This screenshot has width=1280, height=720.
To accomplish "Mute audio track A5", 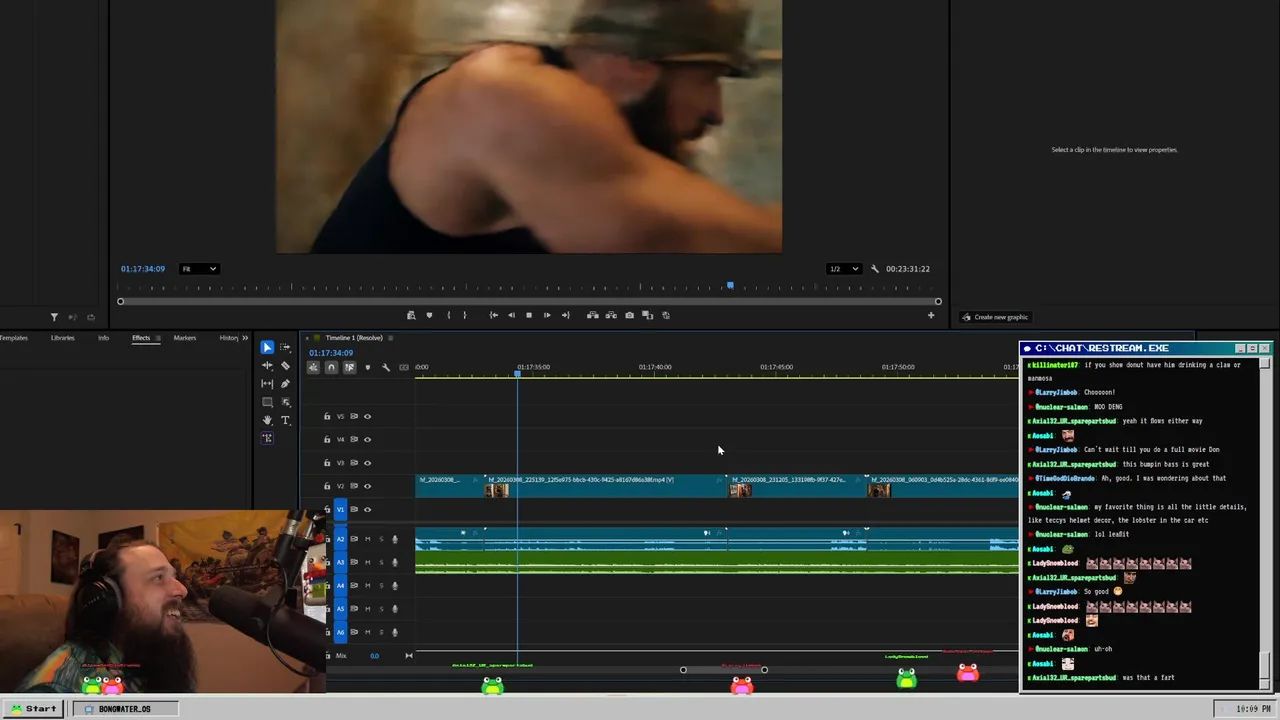I will point(367,609).
